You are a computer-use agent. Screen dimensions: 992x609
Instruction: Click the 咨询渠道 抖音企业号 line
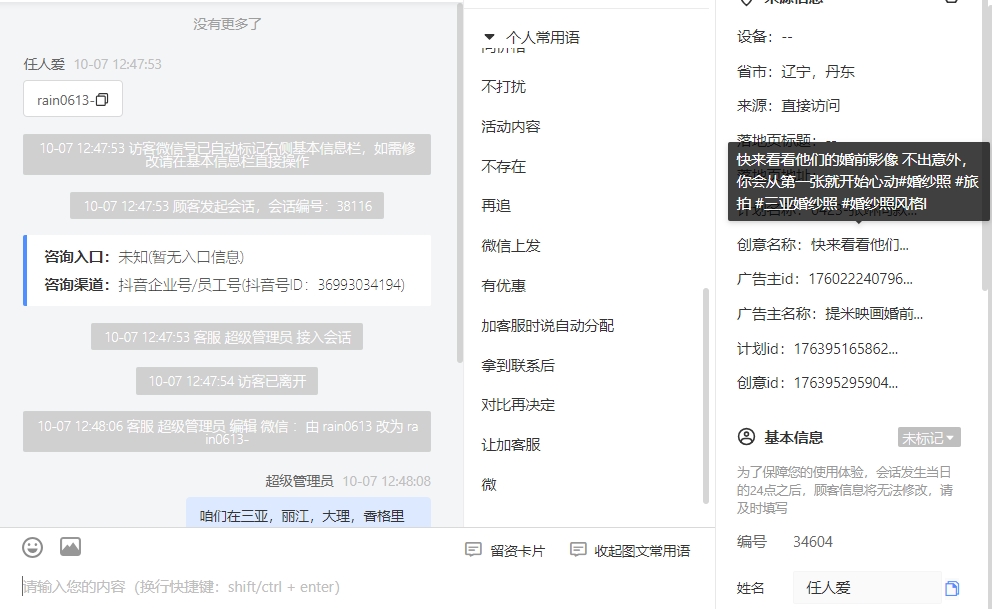pyautogui.click(x=225, y=285)
